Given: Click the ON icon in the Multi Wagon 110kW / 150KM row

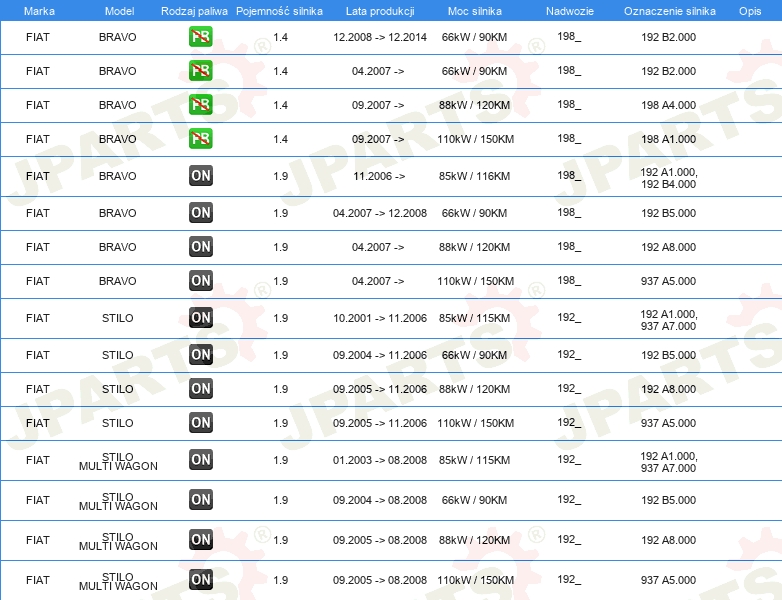Looking at the screenshot, I should point(200,579).
